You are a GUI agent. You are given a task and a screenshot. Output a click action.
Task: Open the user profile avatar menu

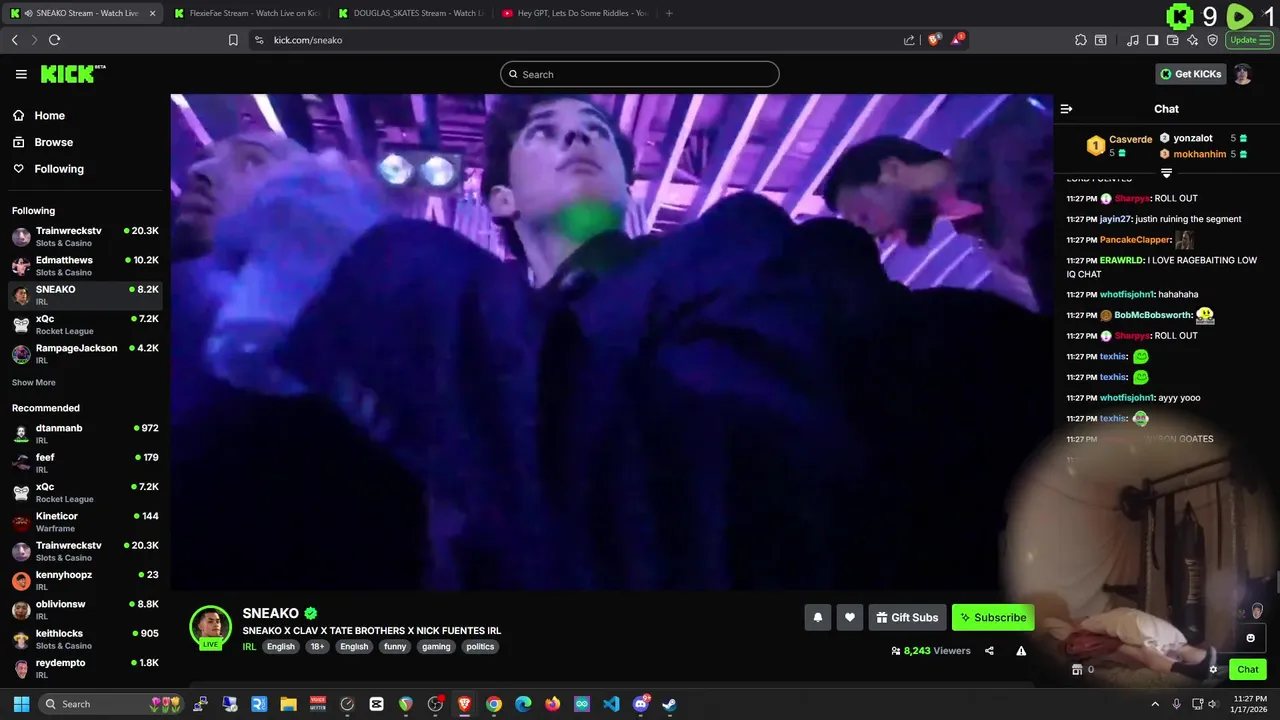1242,74
